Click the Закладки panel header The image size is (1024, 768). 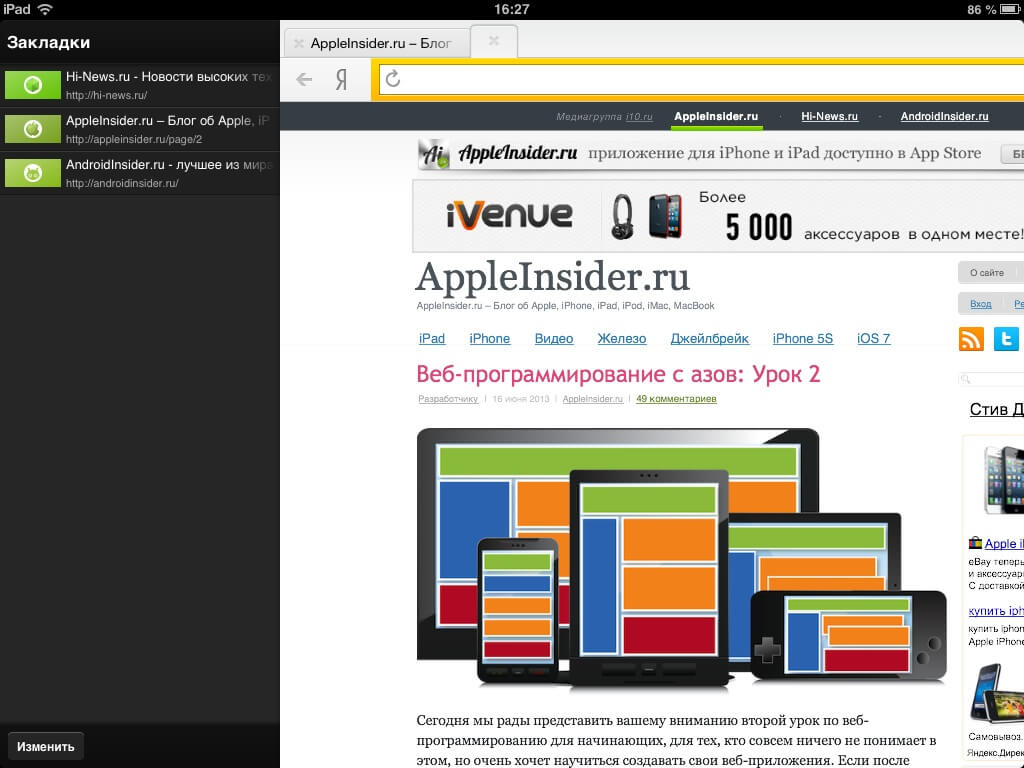(x=48, y=42)
